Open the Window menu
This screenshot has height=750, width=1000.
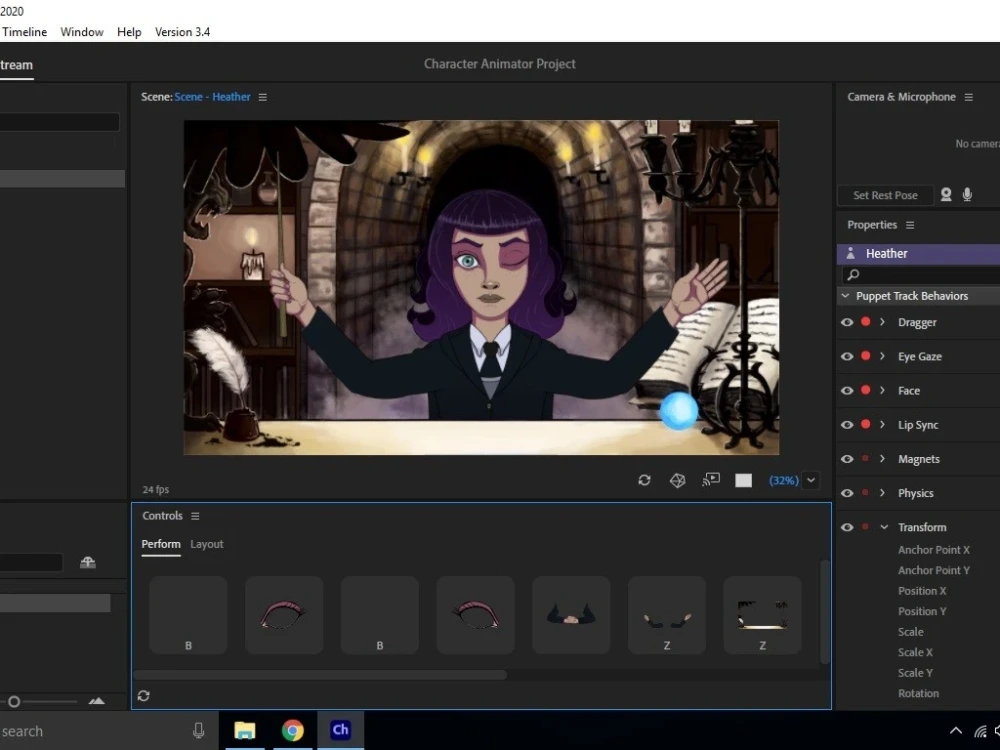(x=82, y=32)
